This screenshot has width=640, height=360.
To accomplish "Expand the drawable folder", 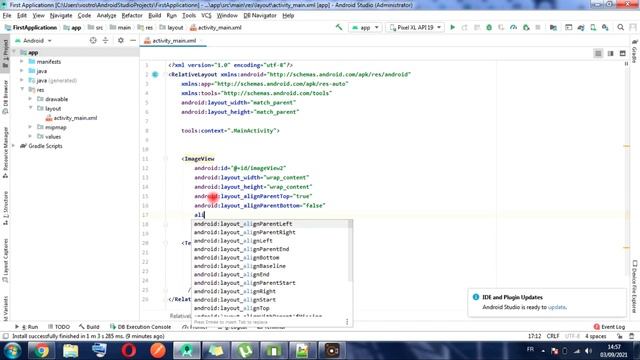I will pyautogui.click(x=30, y=99).
